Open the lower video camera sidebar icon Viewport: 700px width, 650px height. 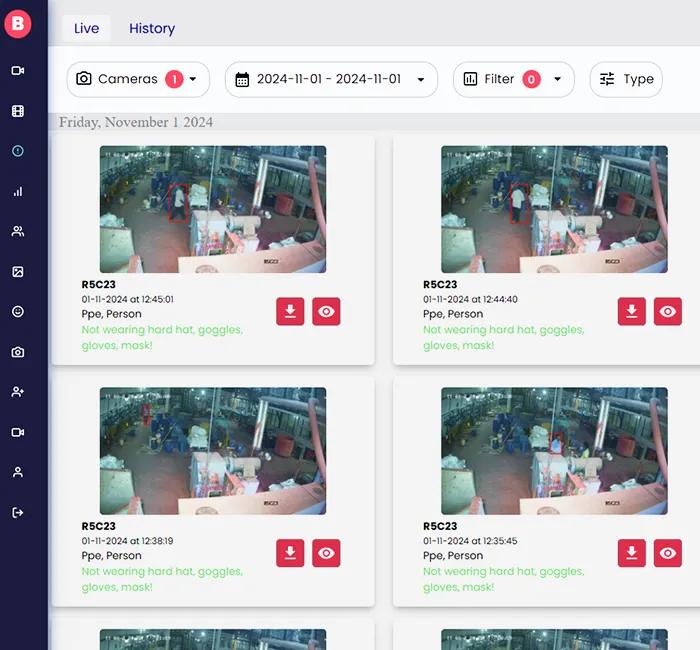pyautogui.click(x=18, y=432)
